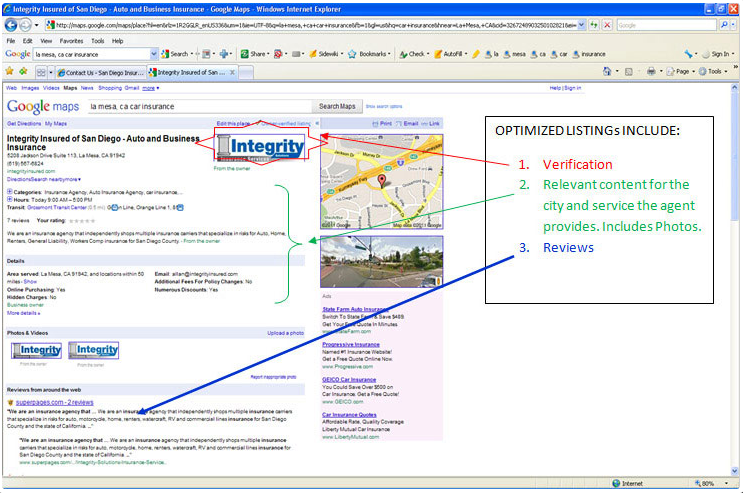743x493 pixels.
Task: Switch to 'Contact Us - San Diego Insur...' tab
Action: (100, 73)
